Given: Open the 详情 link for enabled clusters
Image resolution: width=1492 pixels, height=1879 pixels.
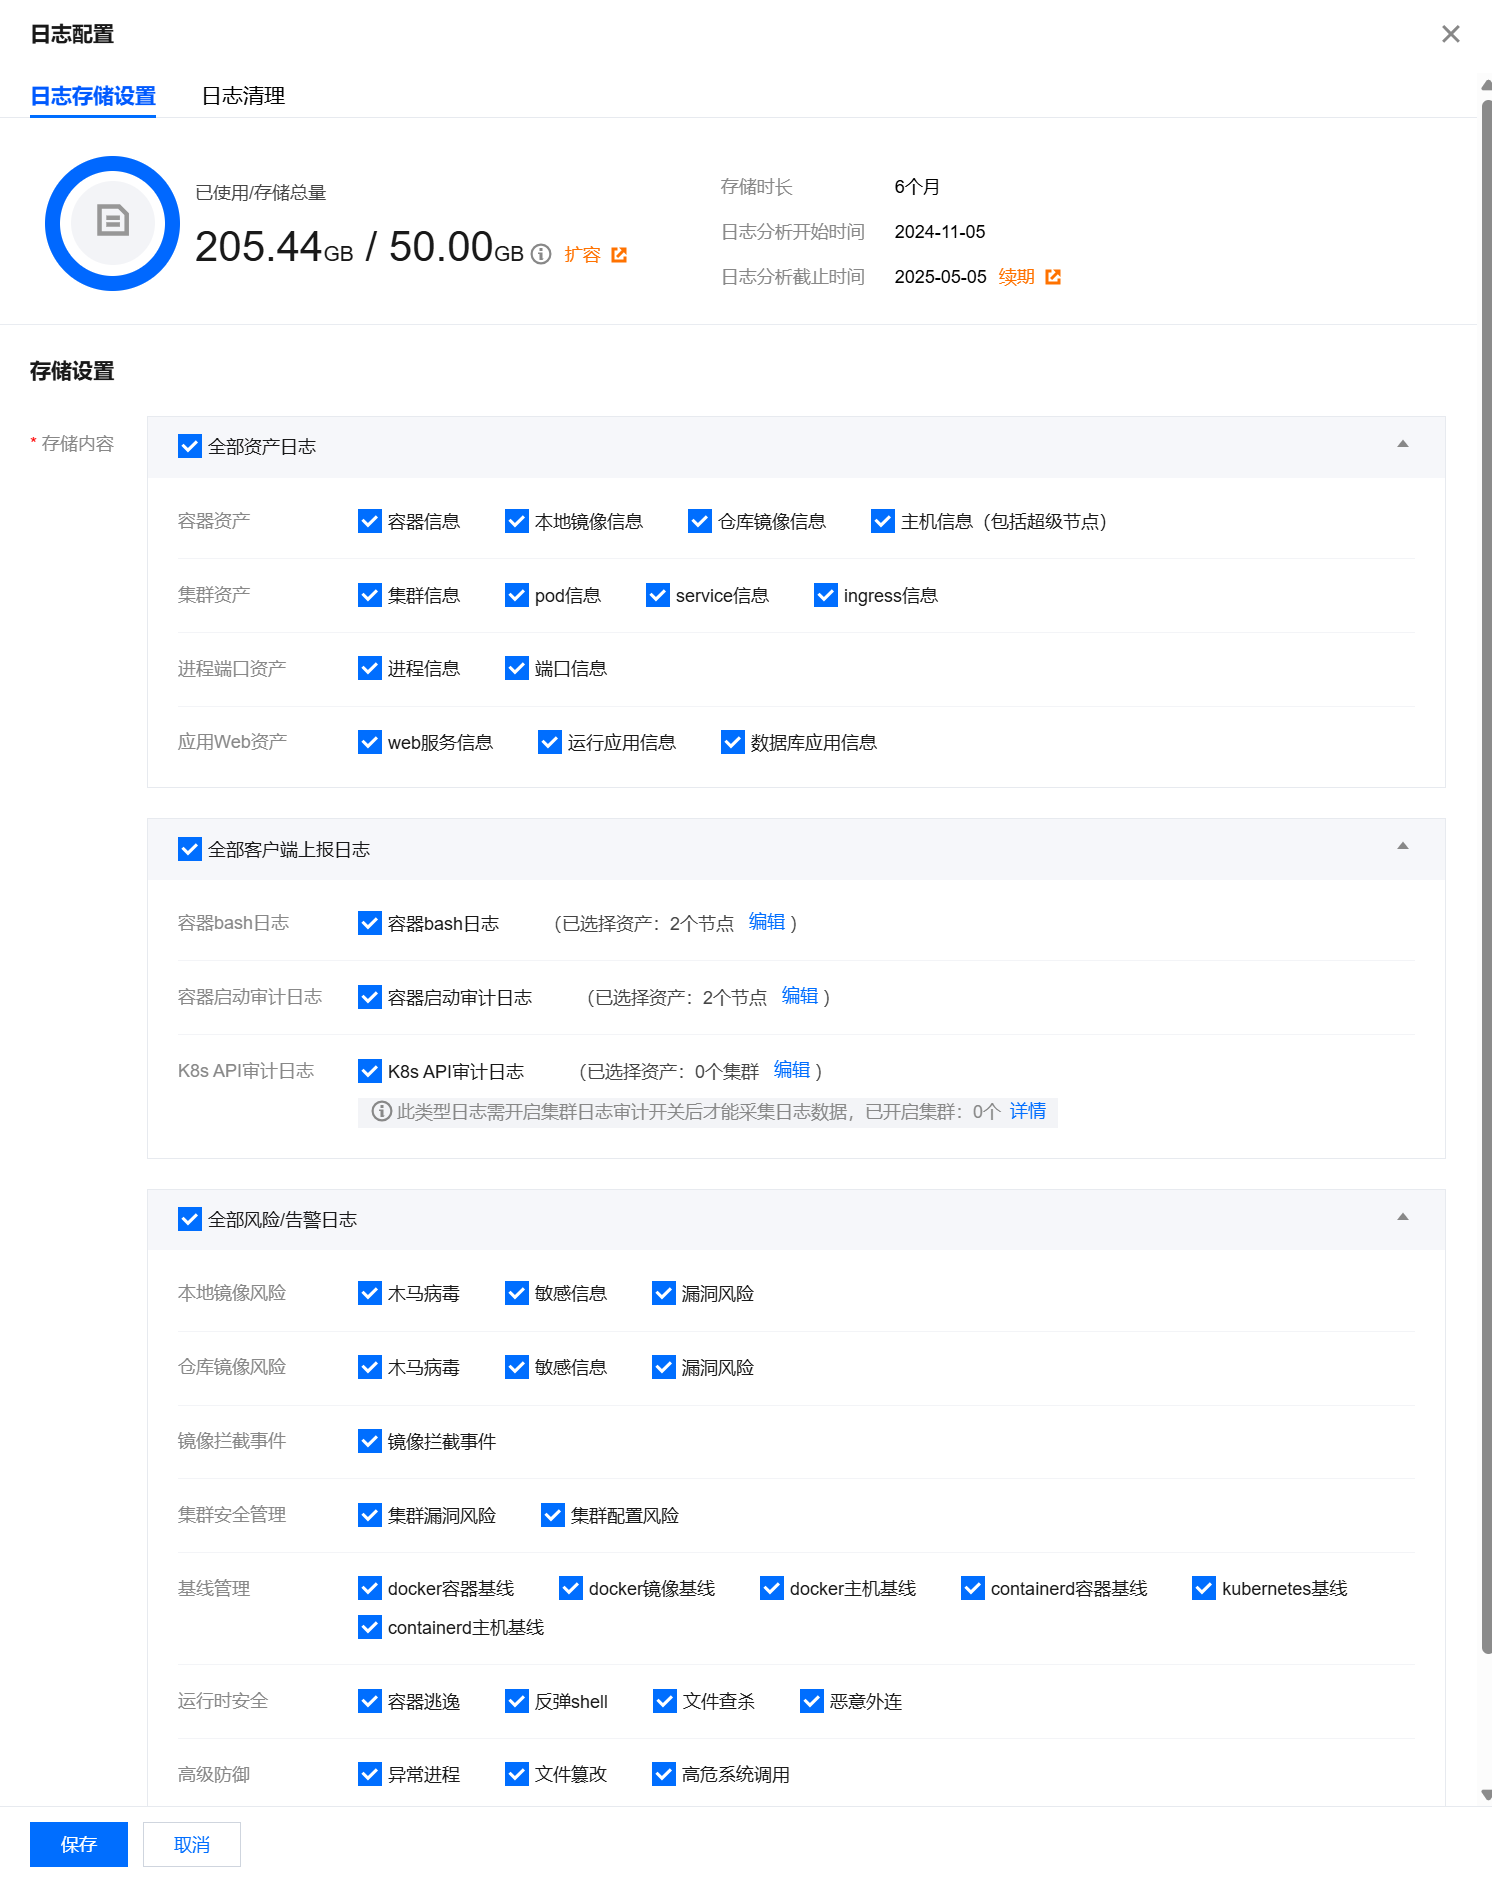Looking at the screenshot, I should point(1028,1111).
